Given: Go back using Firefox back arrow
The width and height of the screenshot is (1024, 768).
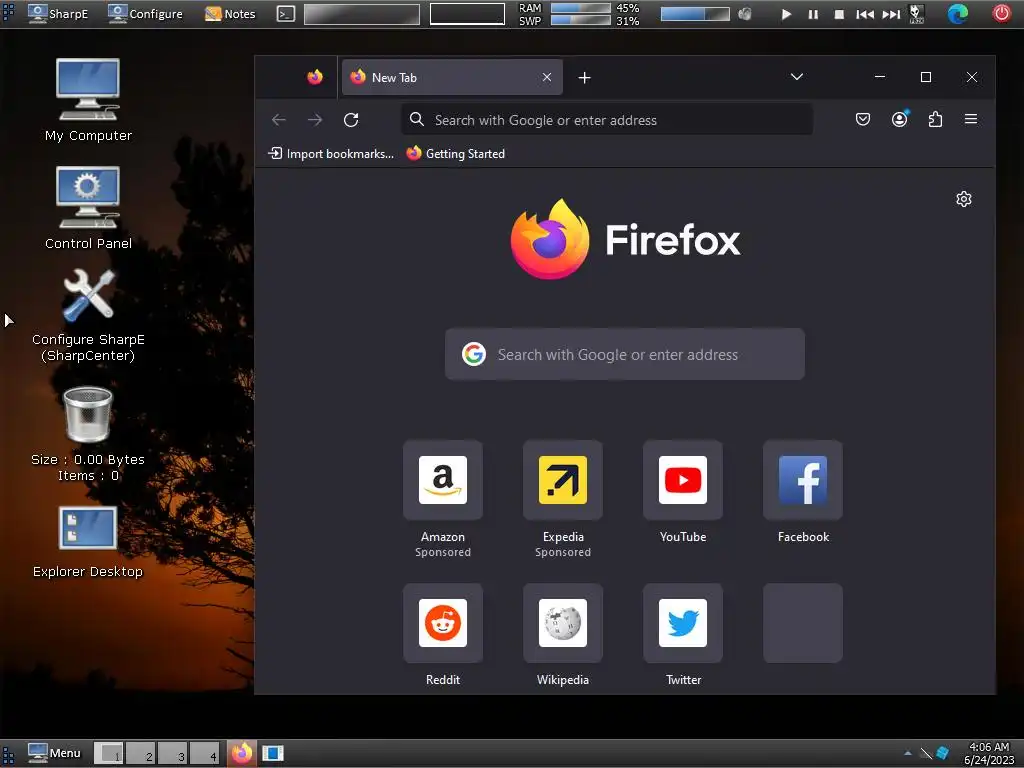Looking at the screenshot, I should click(279, 120).
